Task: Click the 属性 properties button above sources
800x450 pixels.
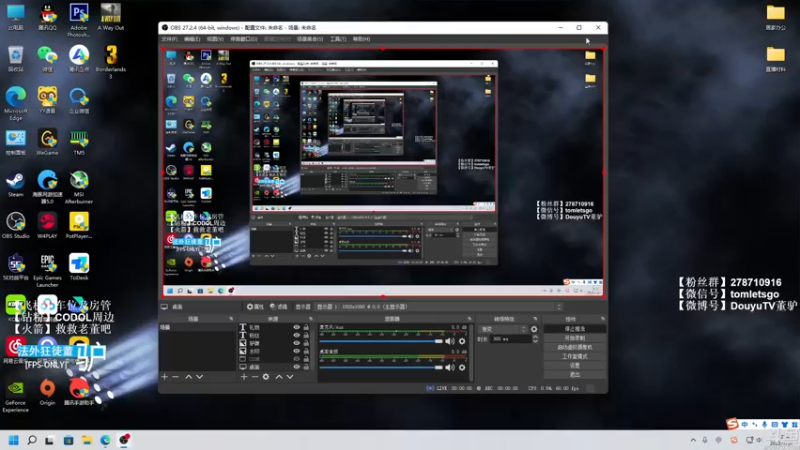Action: click(x=255, y=307)
